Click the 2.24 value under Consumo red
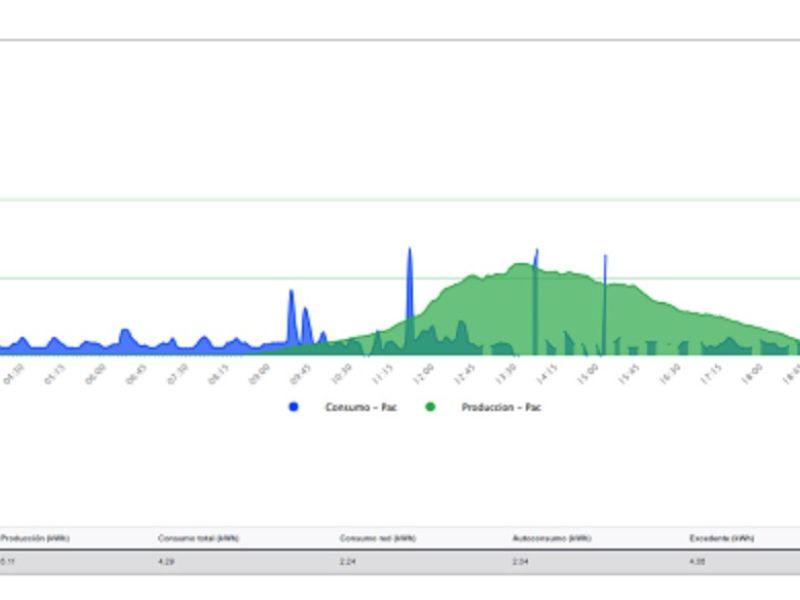The width and height of the screenshot is (800, 600). coord(347,562)
